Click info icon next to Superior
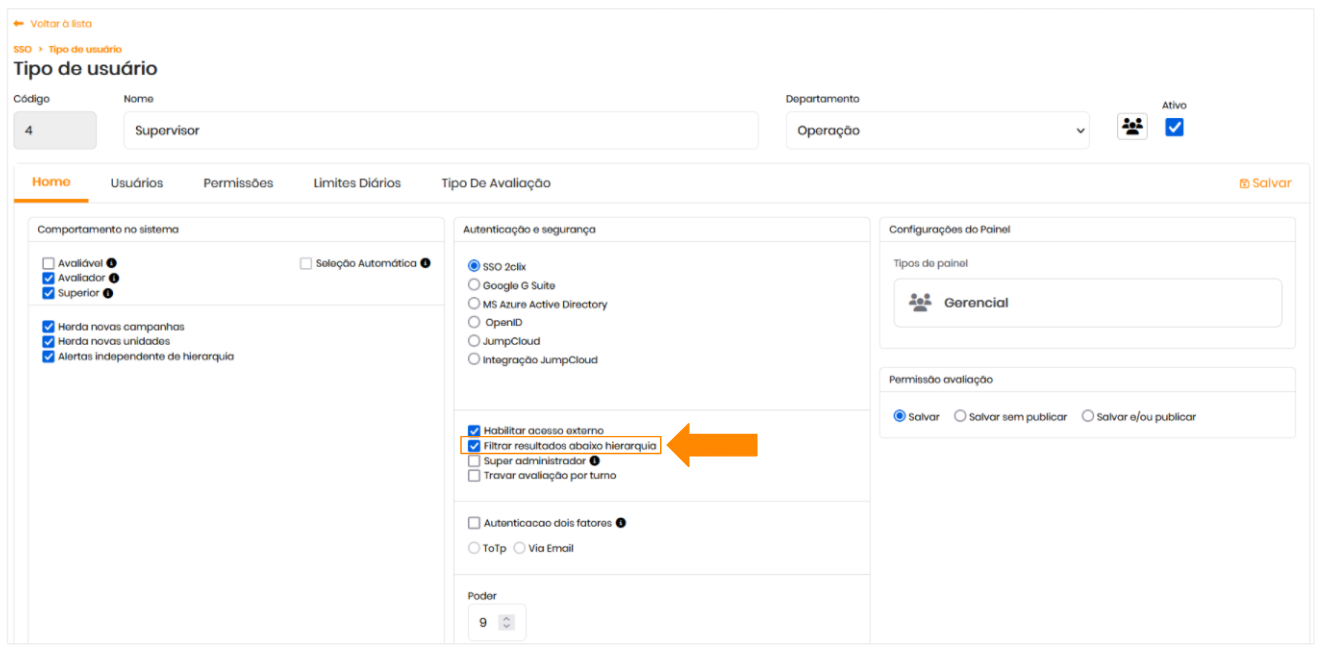 click(x=108, y=293)
